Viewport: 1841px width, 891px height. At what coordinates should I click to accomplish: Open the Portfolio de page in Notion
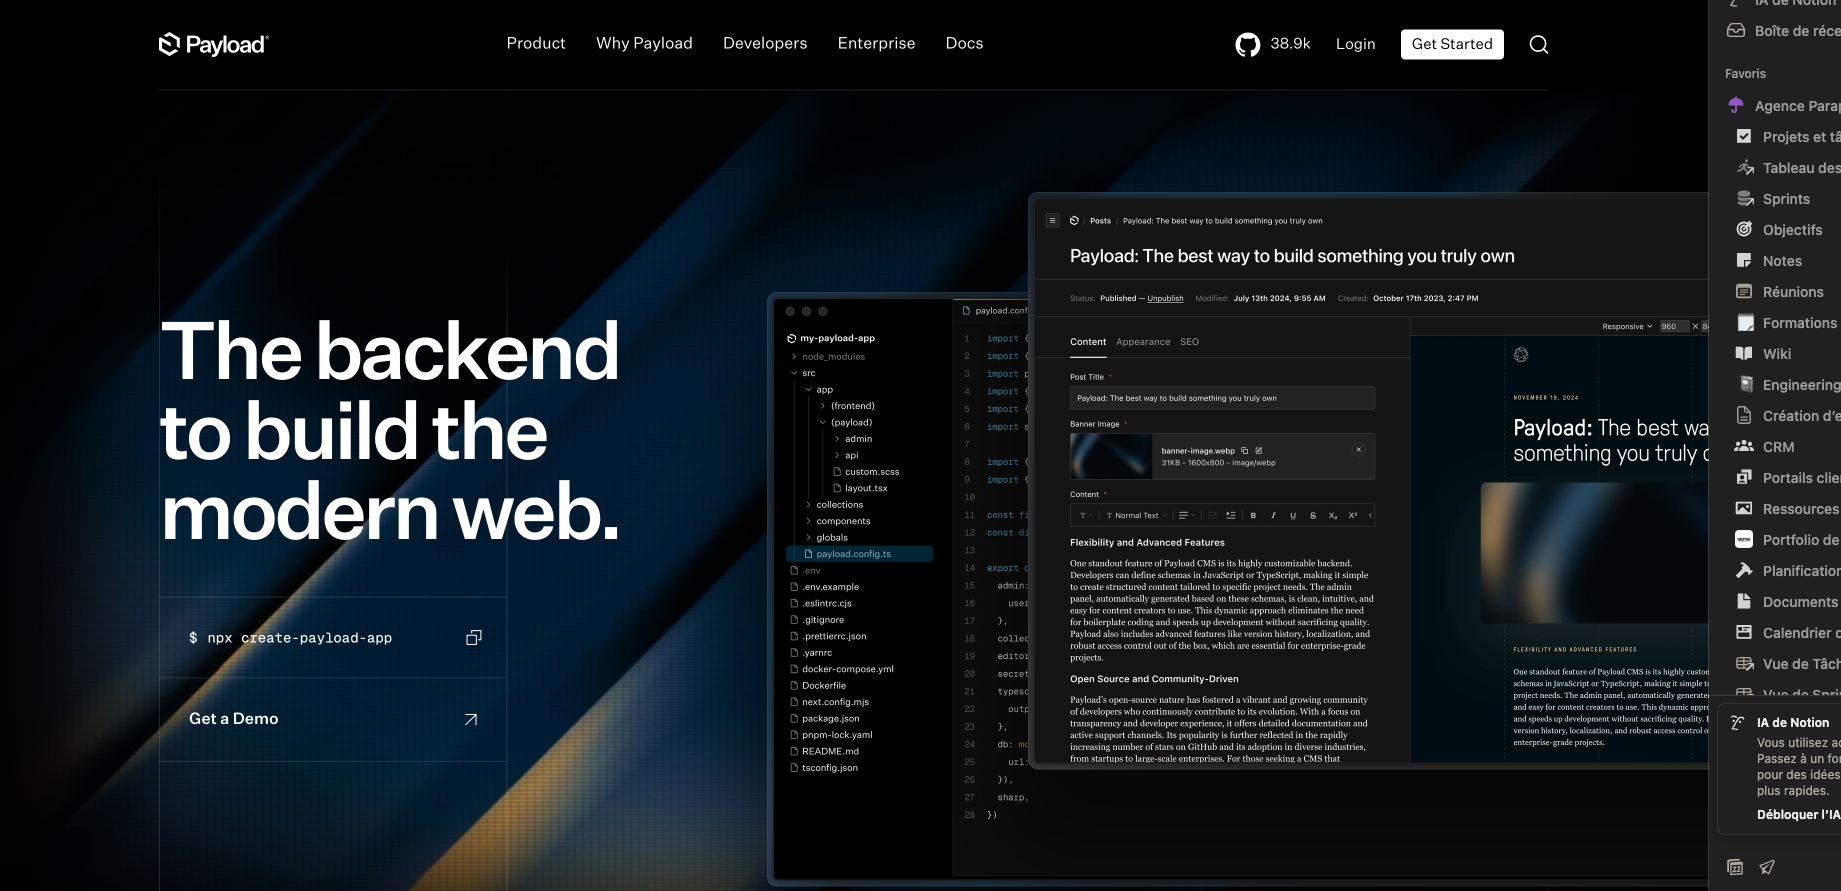pos(1788,539)
